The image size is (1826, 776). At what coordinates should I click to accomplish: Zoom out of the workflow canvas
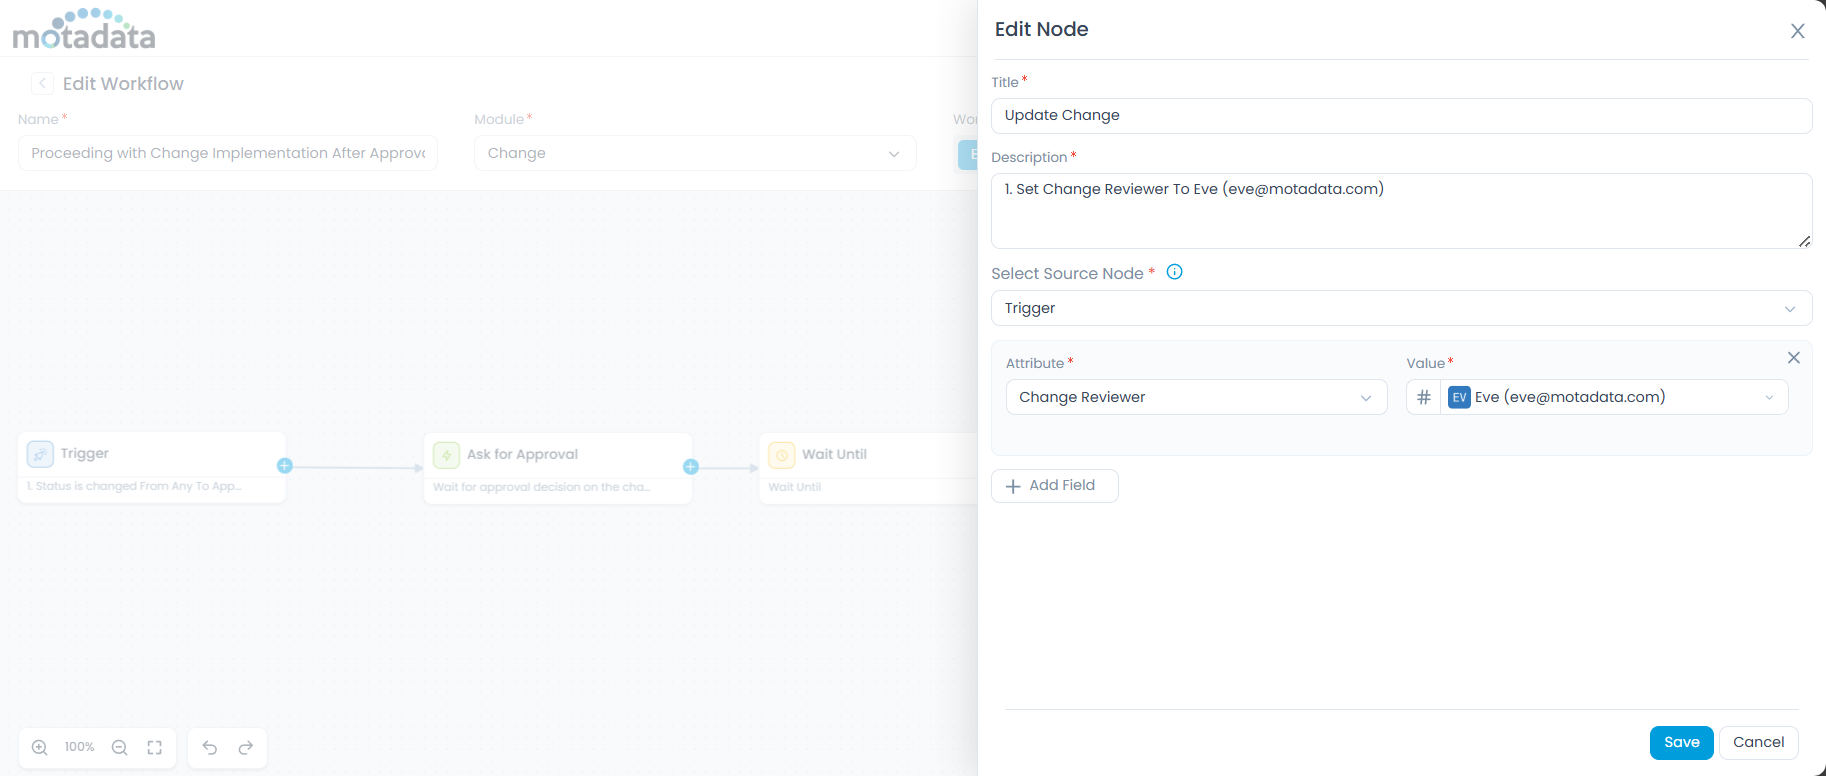coord(120,748)
